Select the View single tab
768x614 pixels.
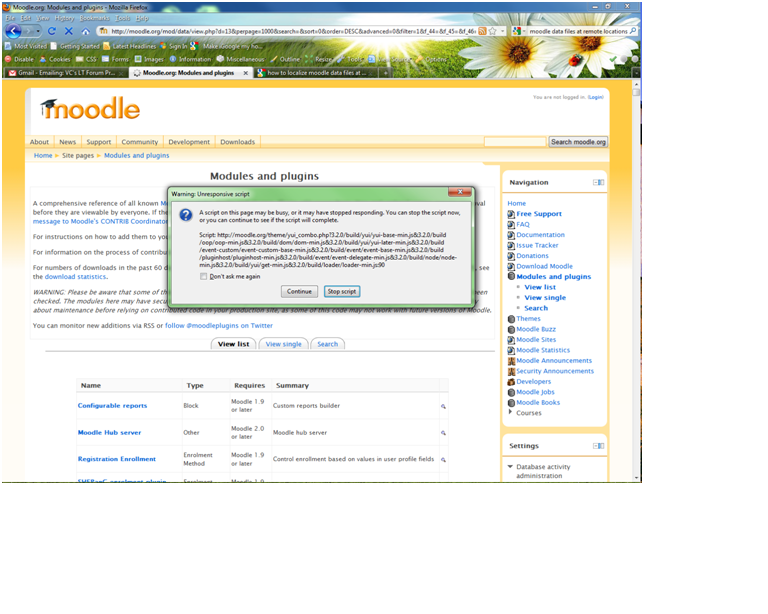point(284,344)
